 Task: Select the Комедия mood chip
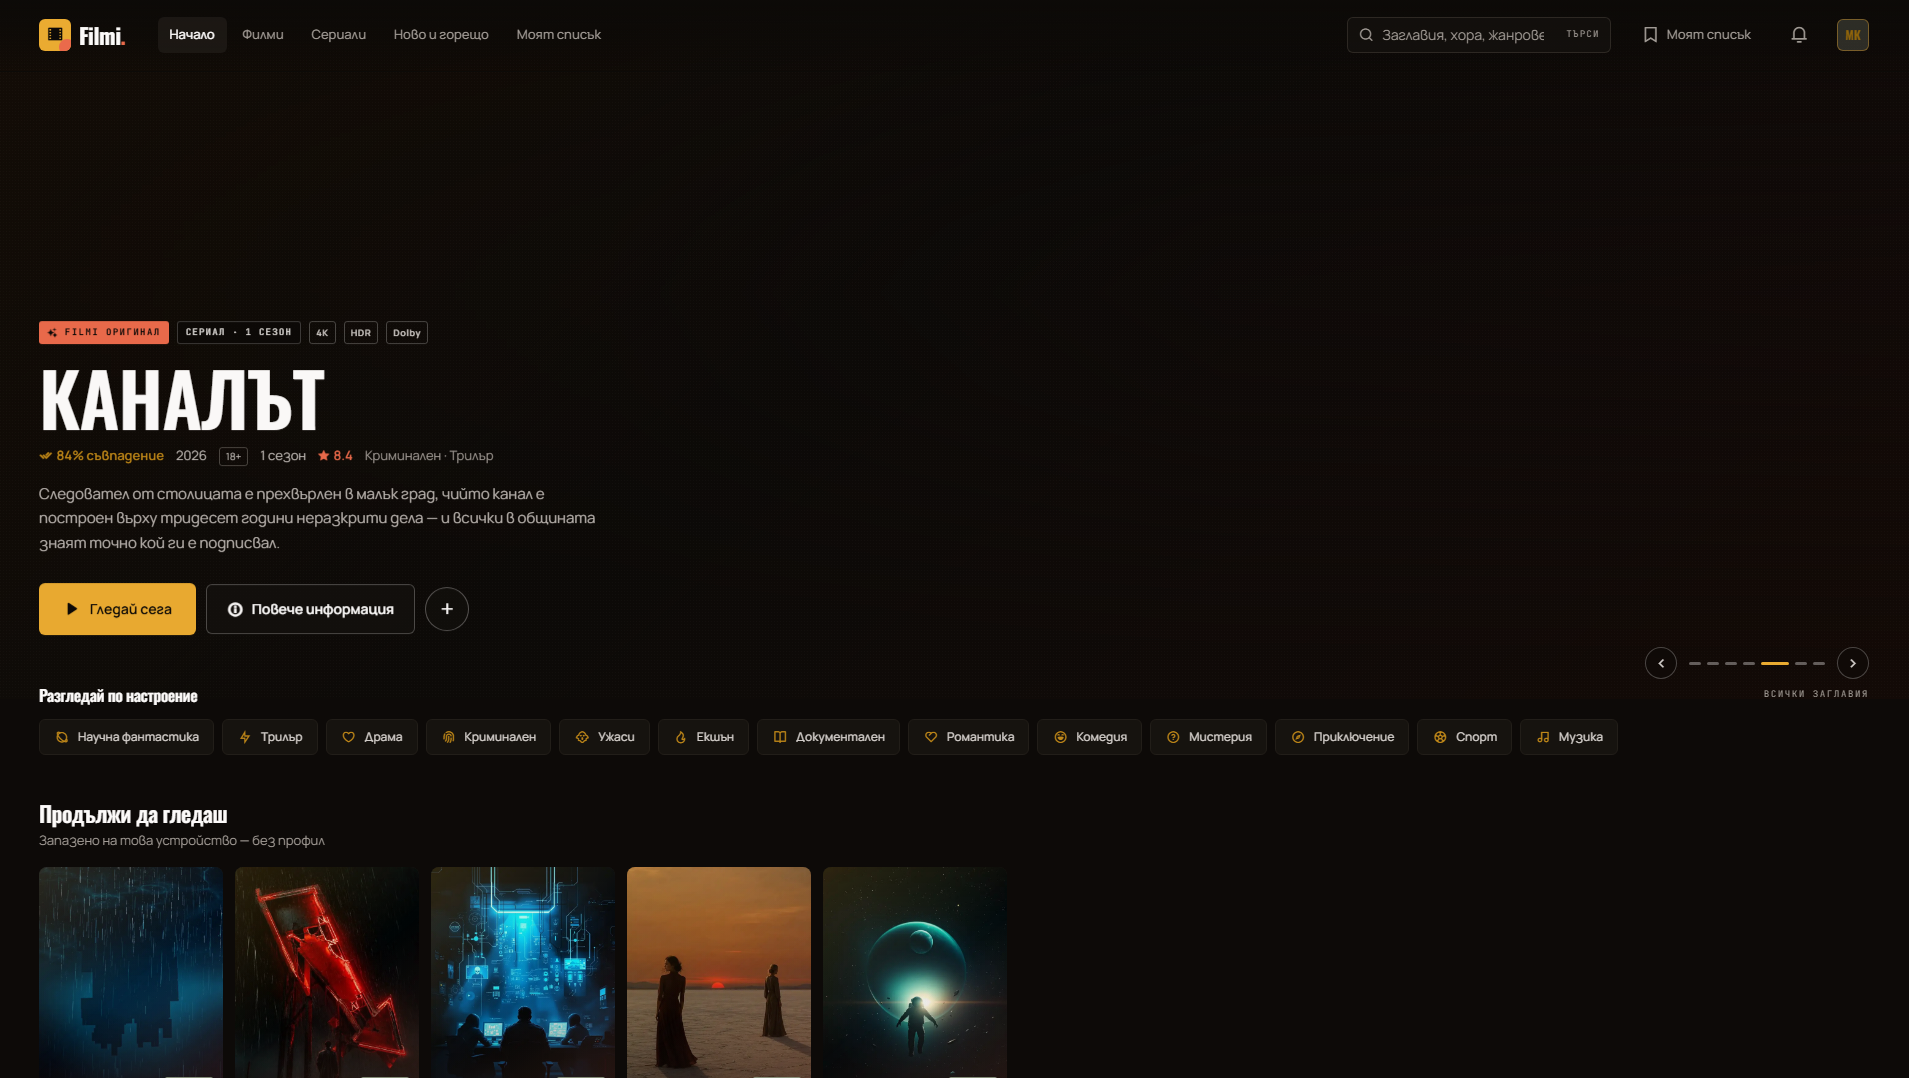(1089, 737)
